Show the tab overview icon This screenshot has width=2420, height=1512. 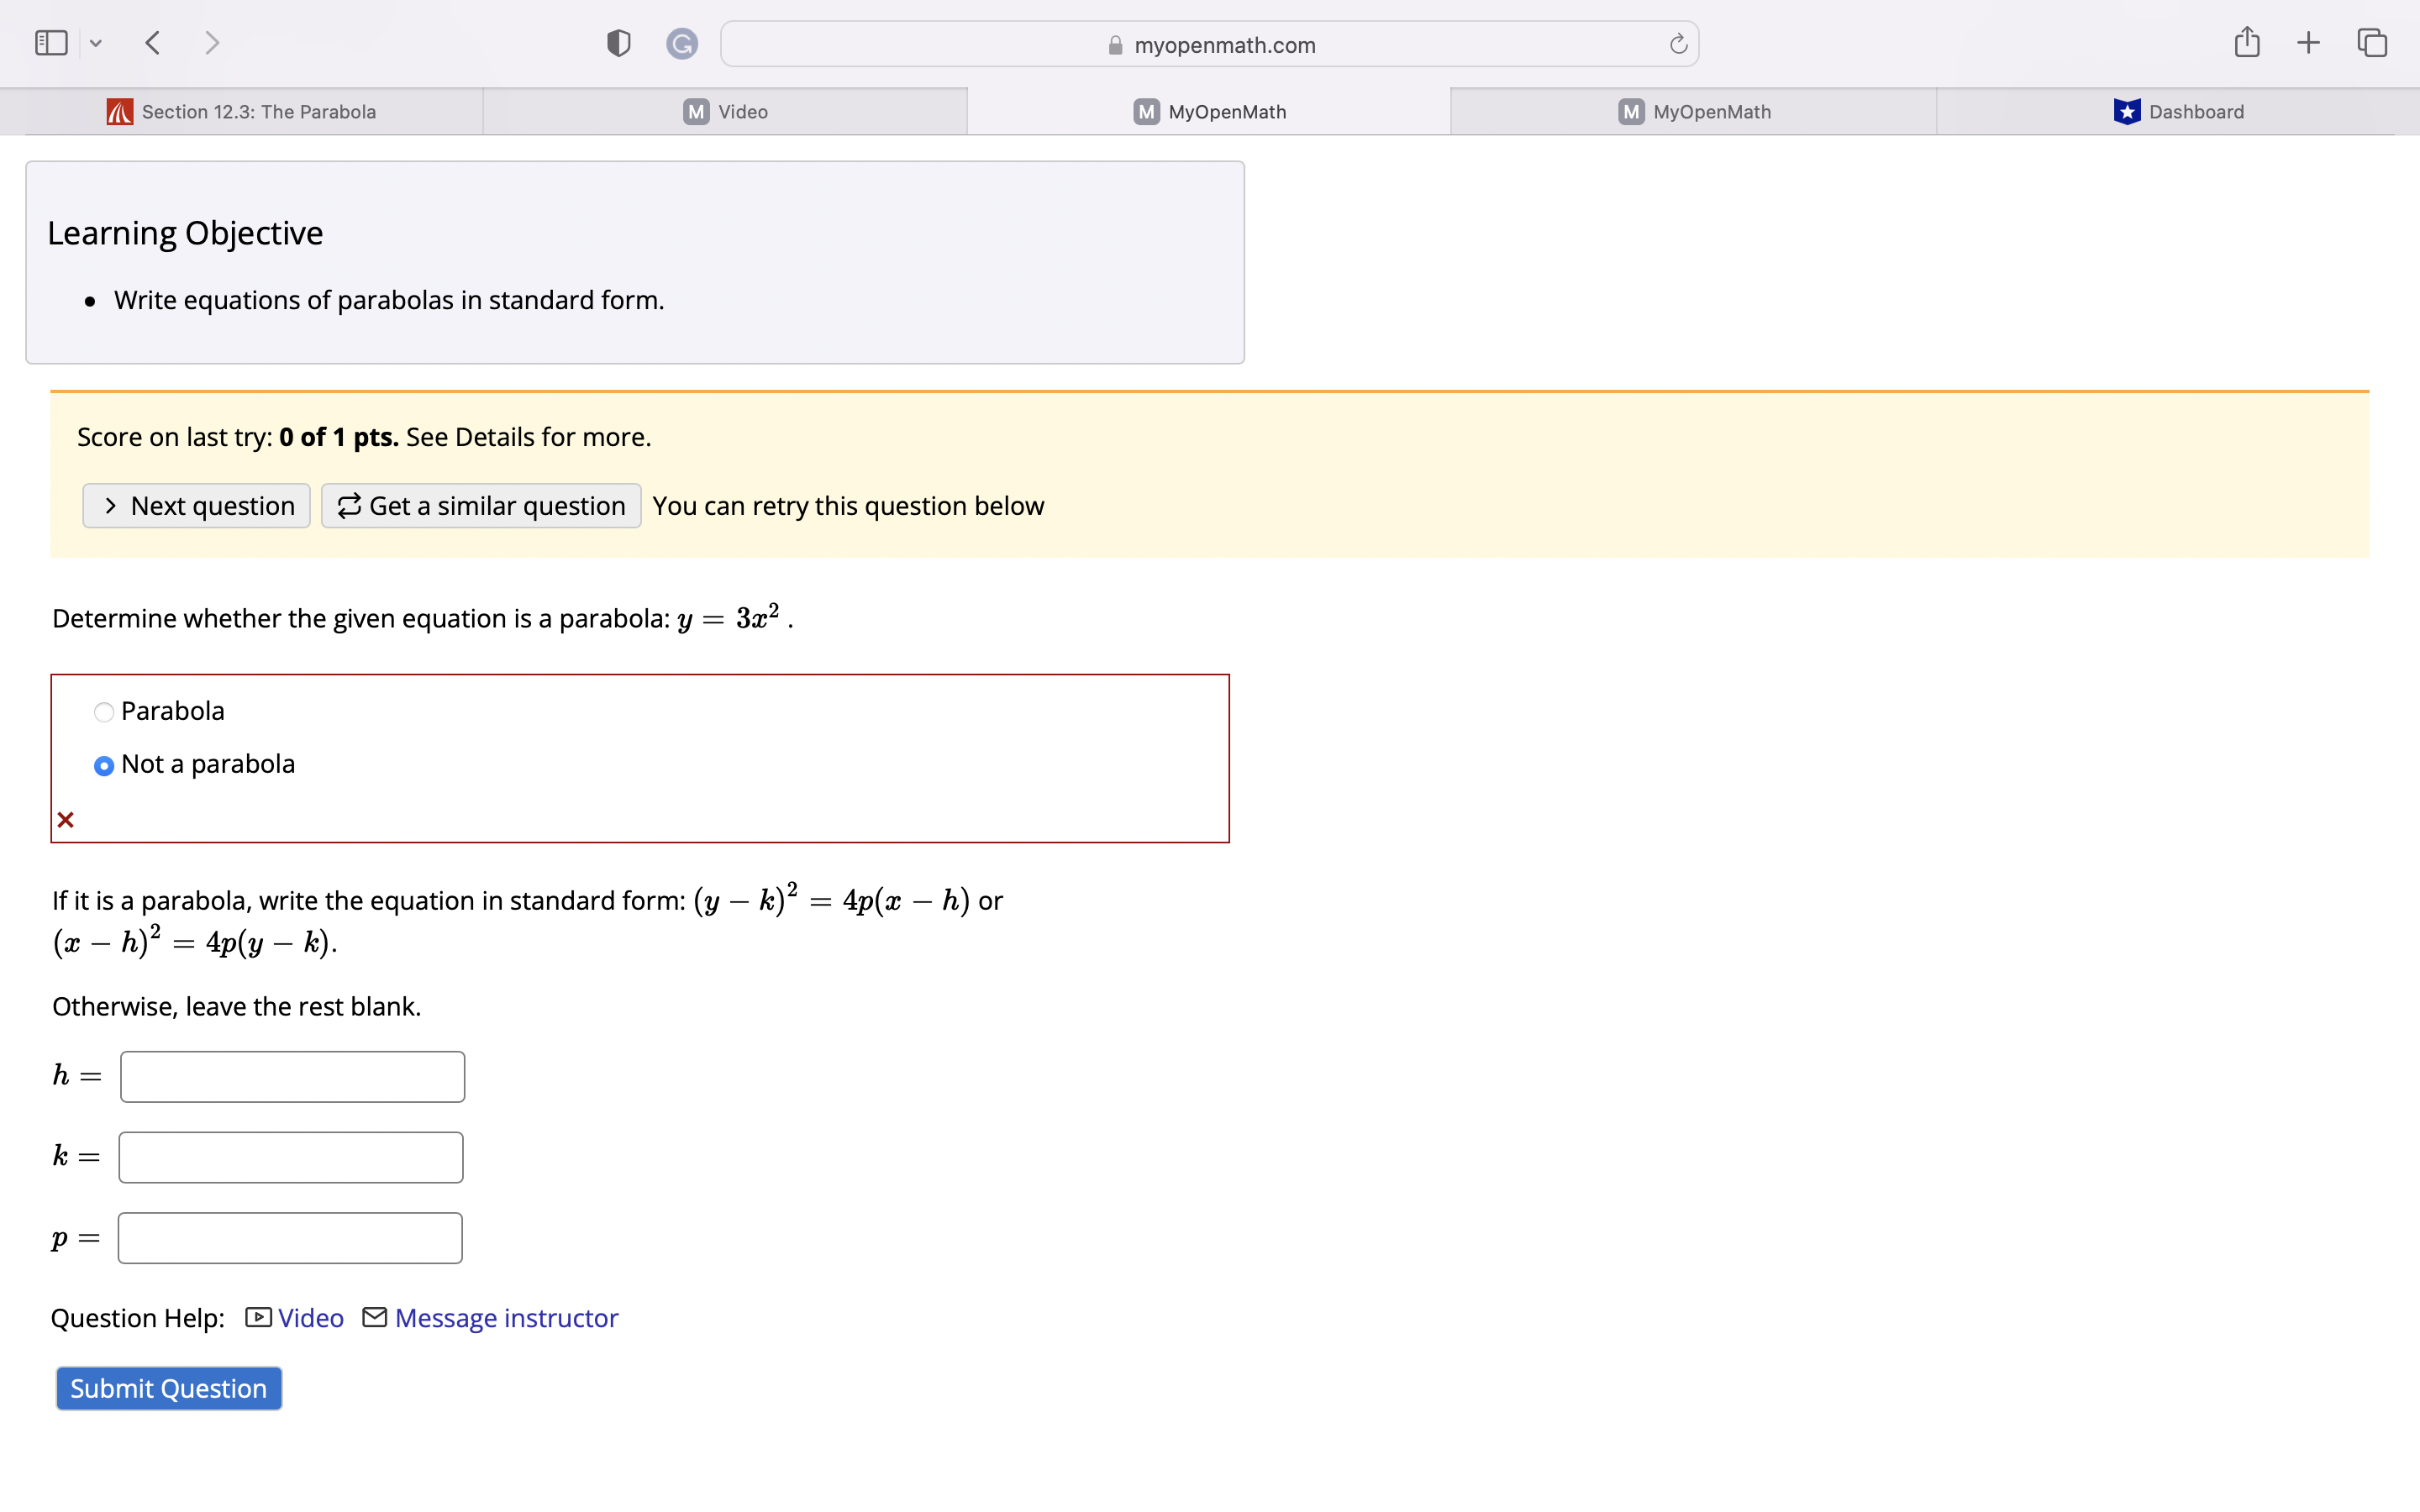(2371, 42)
